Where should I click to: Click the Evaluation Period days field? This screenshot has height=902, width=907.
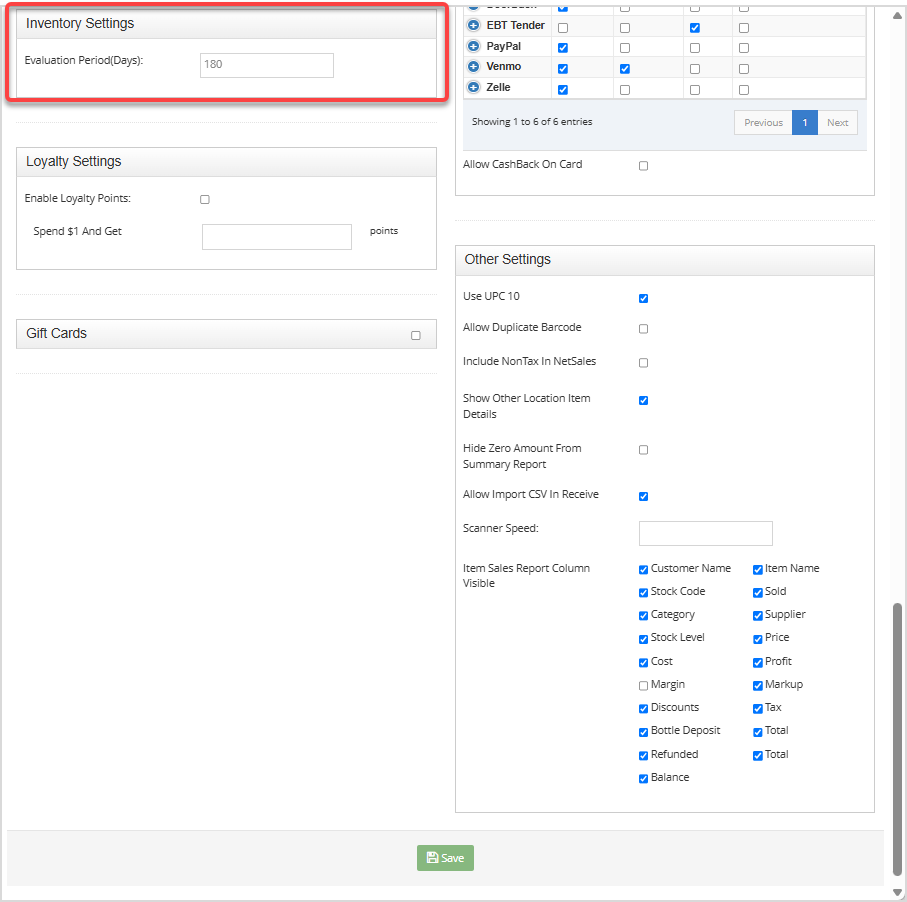[x=266, y=65]
